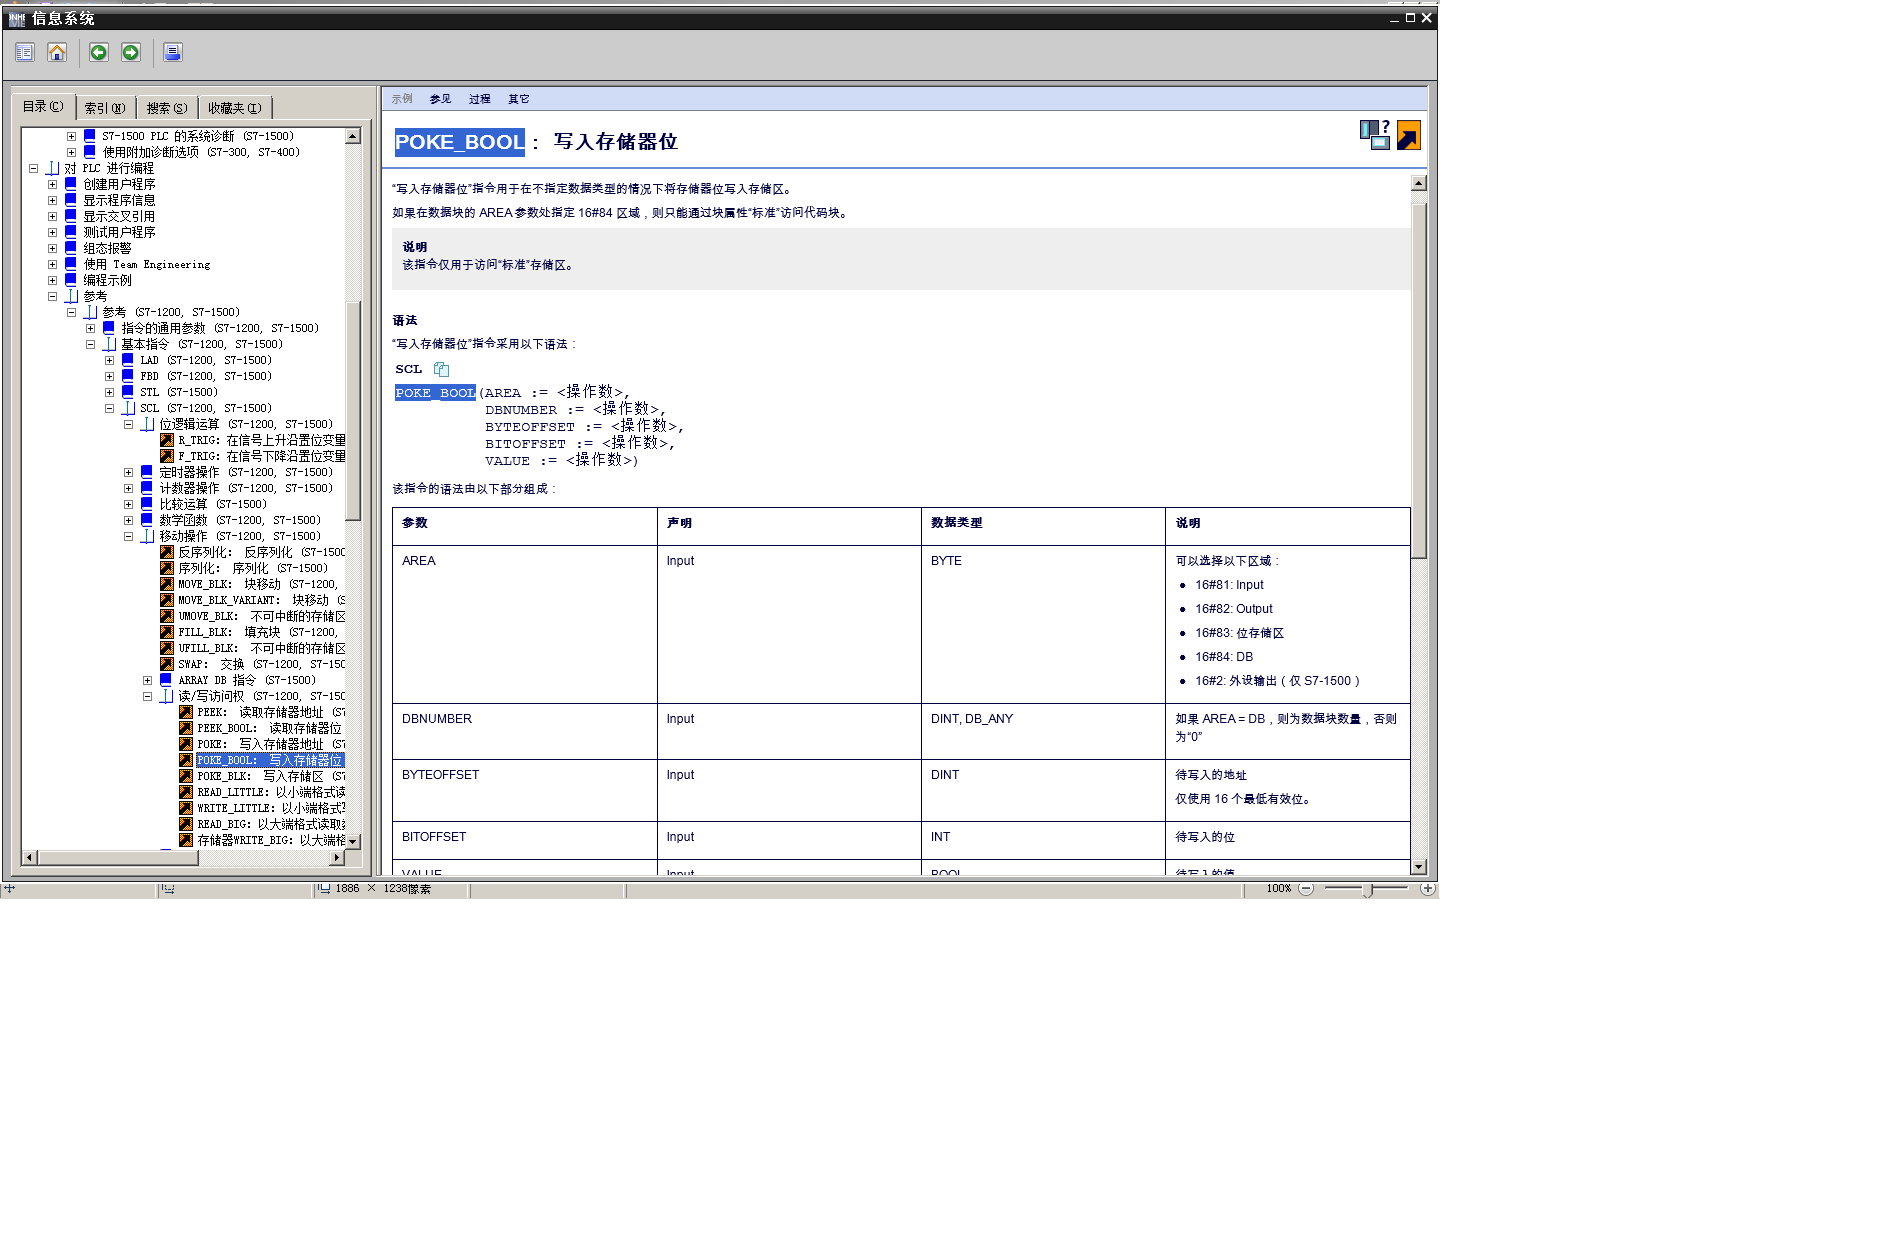Select the 搜索 tab
Viewport: 1886px width, 1238px height.
click(x=167, y=108)
